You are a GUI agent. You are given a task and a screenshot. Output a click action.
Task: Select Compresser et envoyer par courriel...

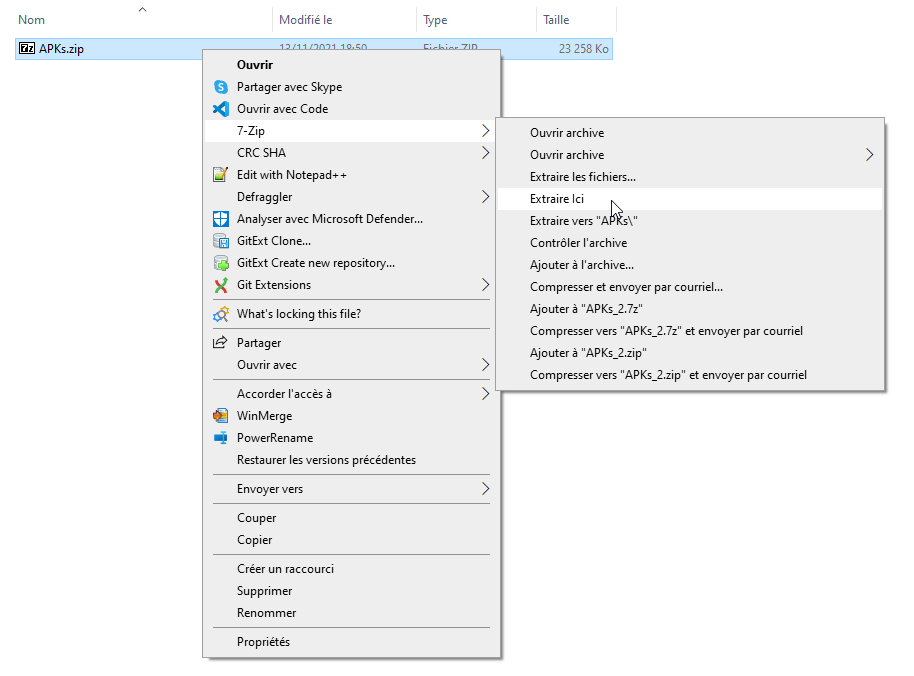click(690, 287)
